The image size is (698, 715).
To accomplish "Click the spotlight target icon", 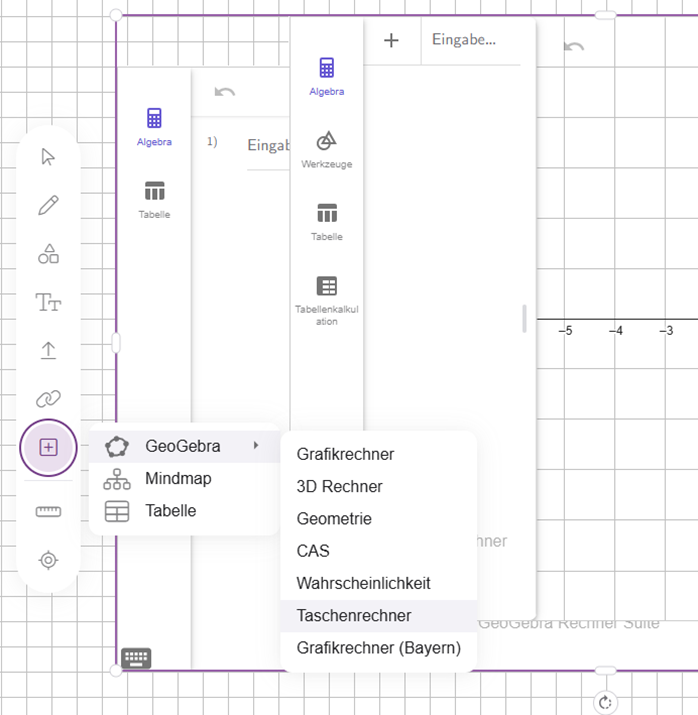I will 48,560.
